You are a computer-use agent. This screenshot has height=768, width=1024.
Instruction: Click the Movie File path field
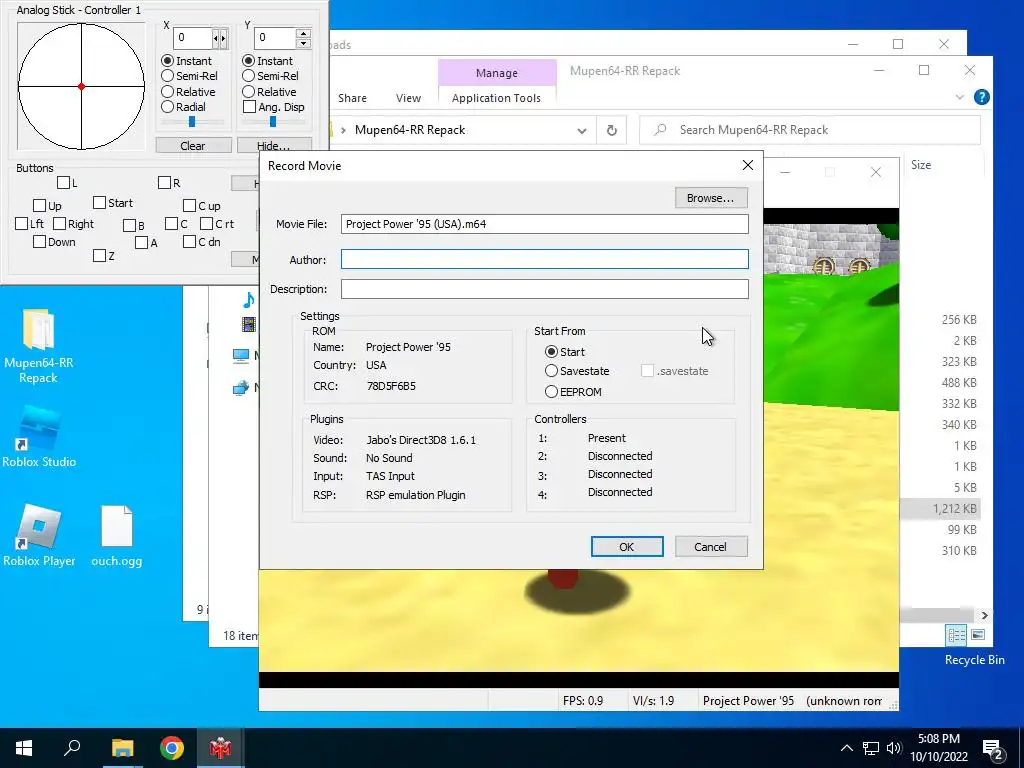coord(545,224)
